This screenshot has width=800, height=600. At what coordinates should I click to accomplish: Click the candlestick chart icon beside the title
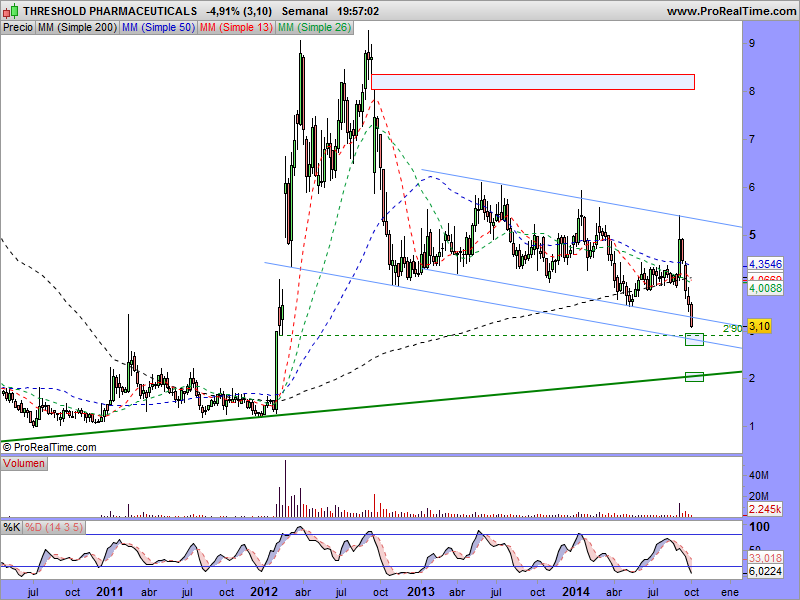tap(11, 10)
